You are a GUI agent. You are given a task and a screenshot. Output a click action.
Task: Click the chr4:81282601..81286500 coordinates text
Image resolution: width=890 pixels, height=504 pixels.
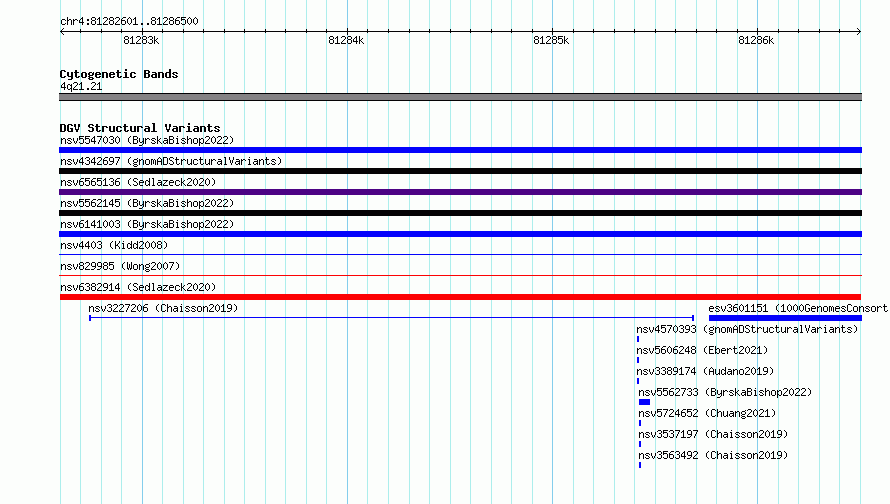coord(129,21)
